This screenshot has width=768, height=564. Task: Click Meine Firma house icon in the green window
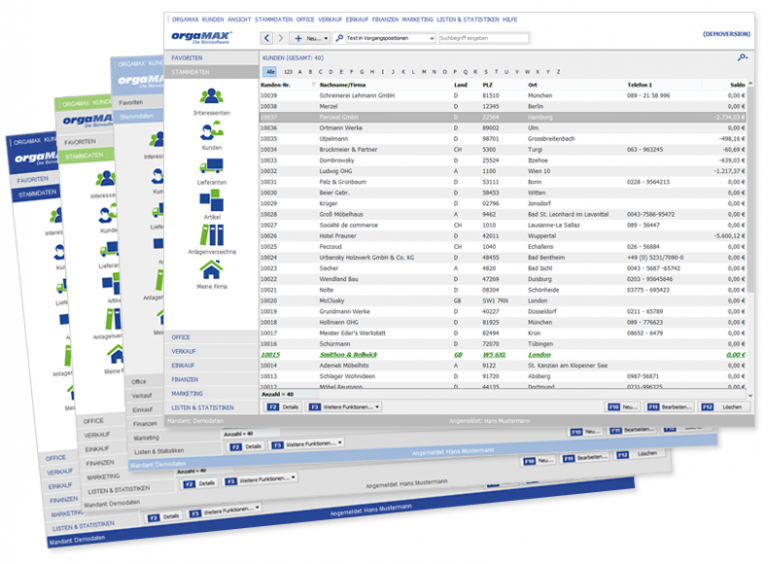116,354
